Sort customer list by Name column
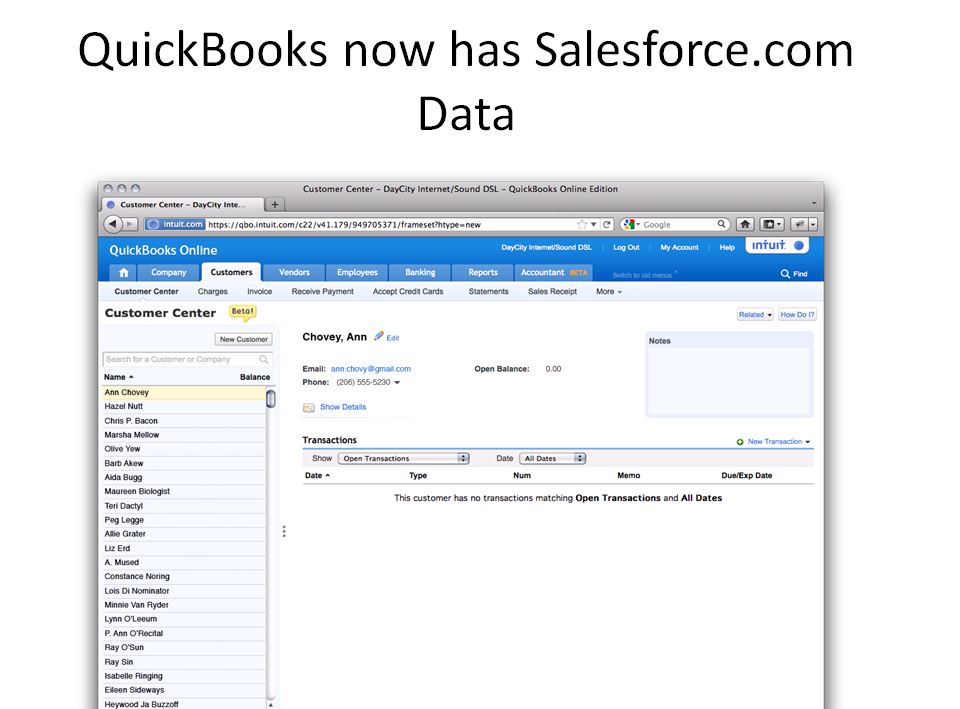The width and height of the screenshot is (960, 709). coord(118,377)
